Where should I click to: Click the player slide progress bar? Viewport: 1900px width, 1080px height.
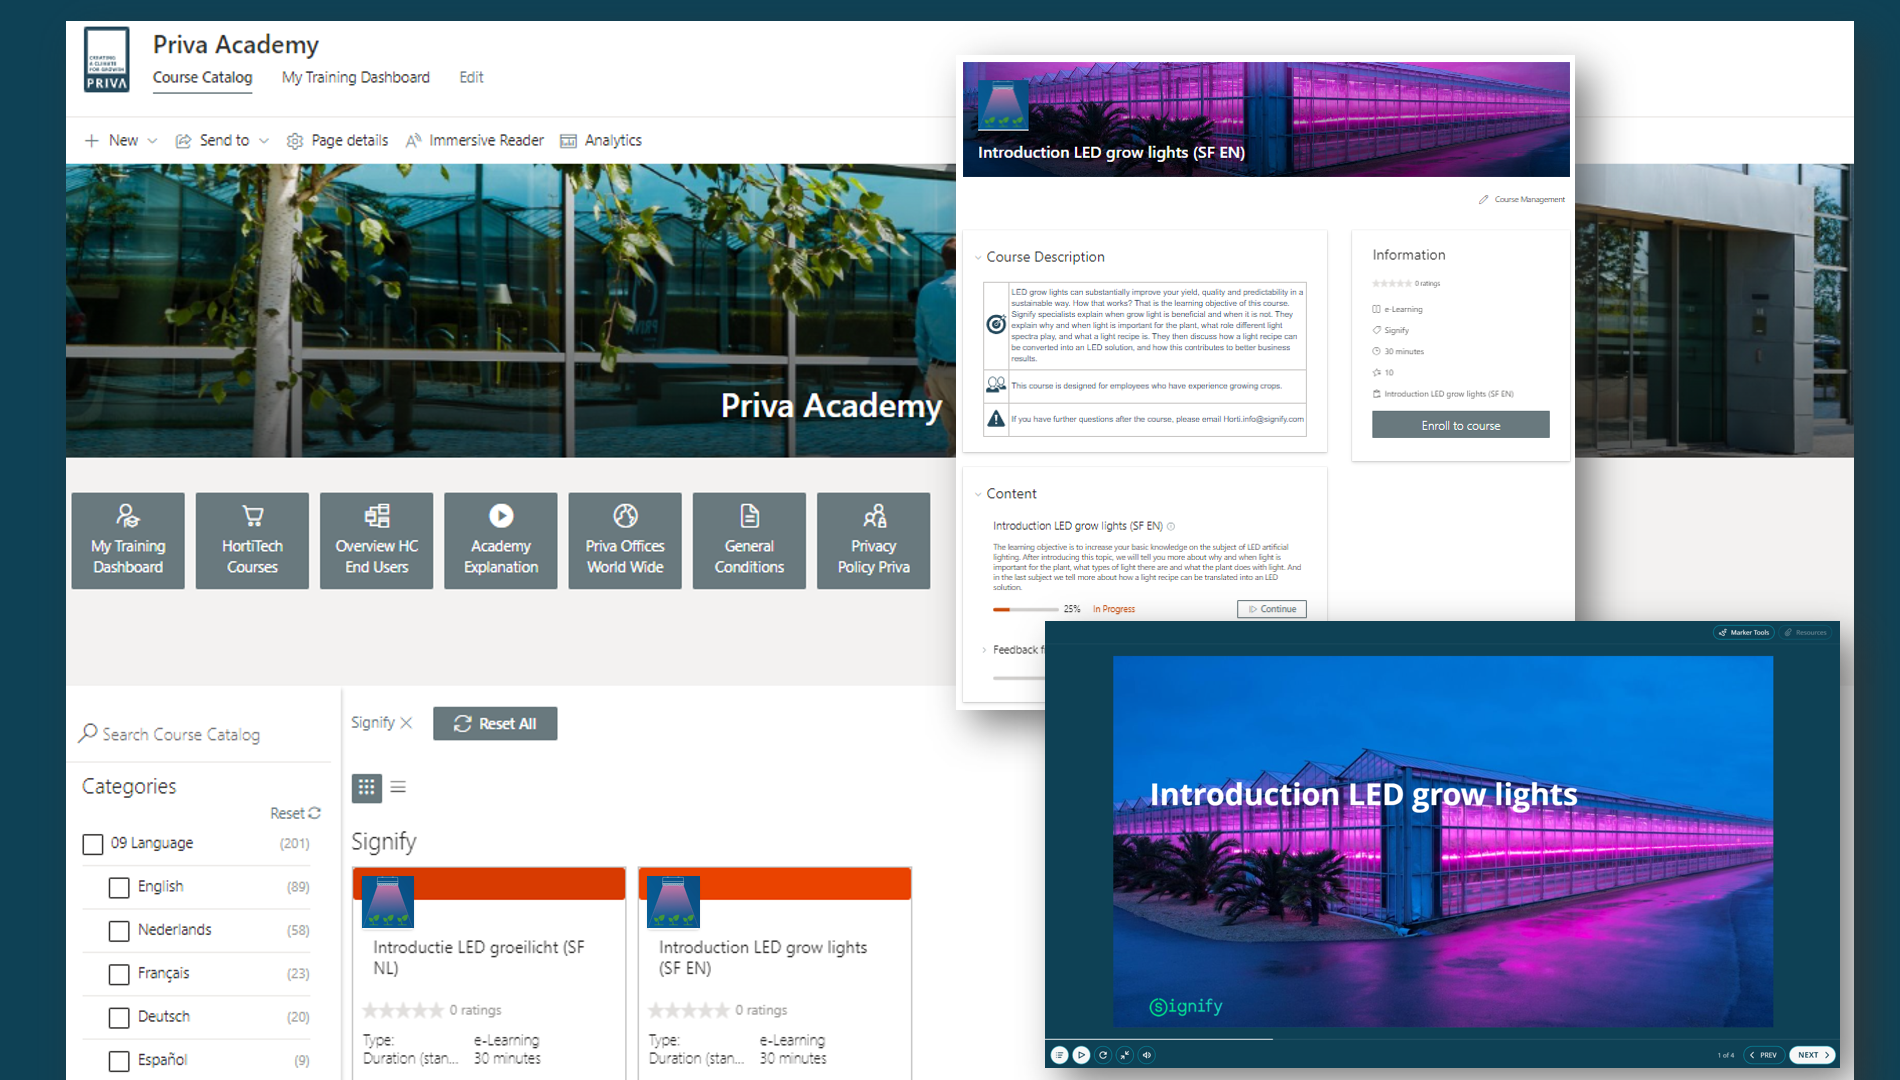point(1442,1040)
